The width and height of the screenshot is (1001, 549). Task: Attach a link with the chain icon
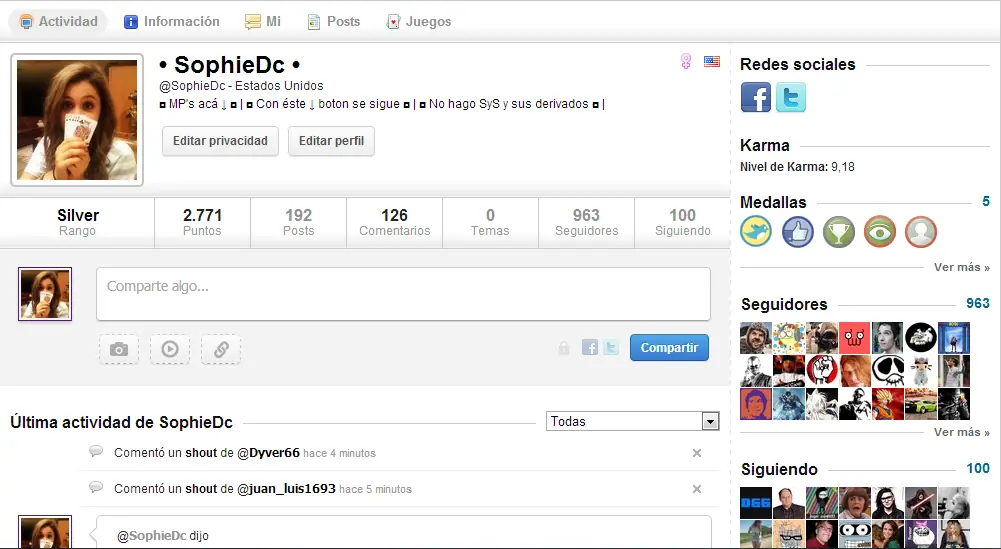click(221, 349)
